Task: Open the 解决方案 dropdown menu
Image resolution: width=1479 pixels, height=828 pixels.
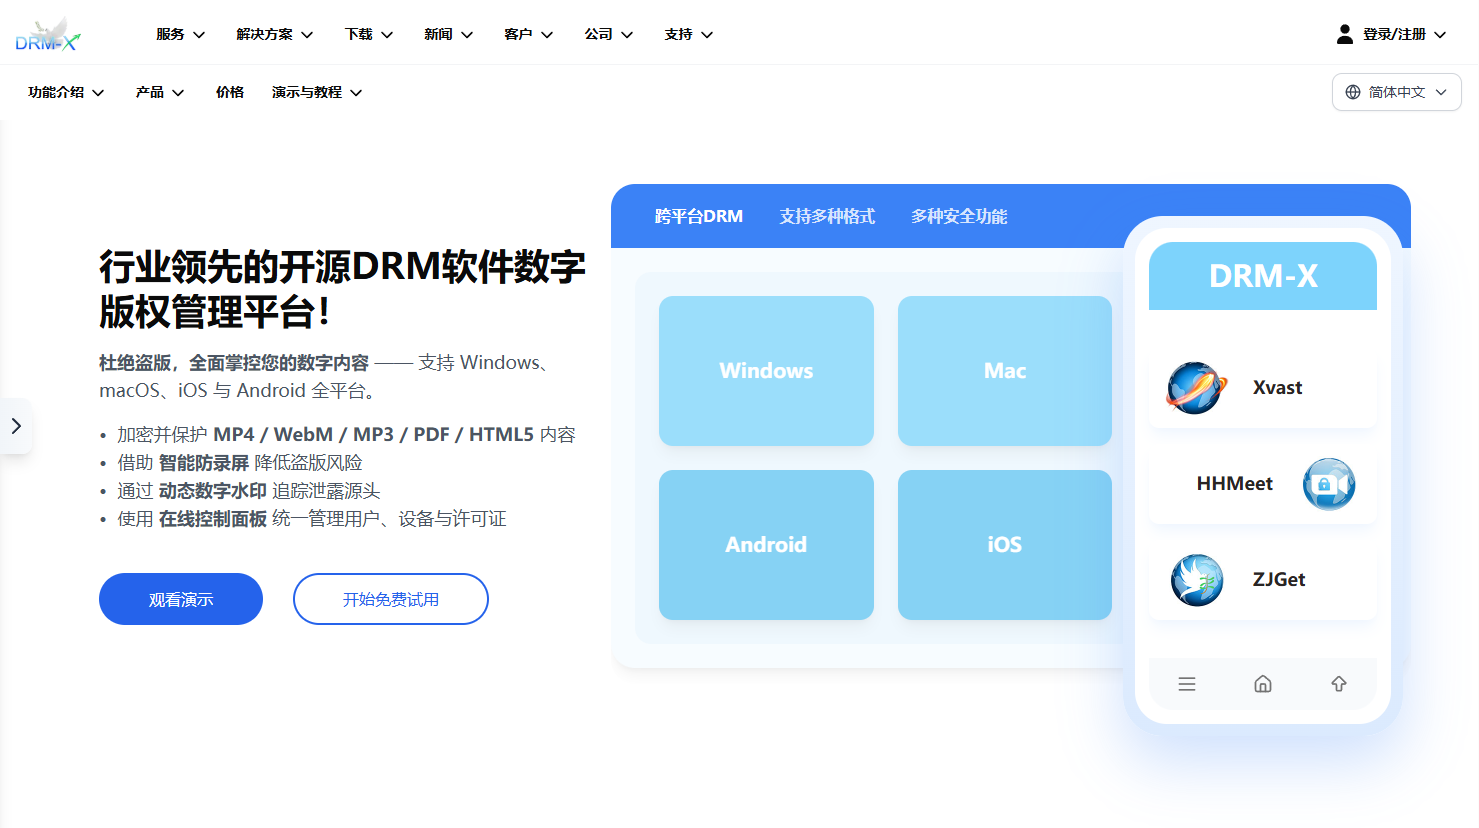Action: [x=275, y=34]
